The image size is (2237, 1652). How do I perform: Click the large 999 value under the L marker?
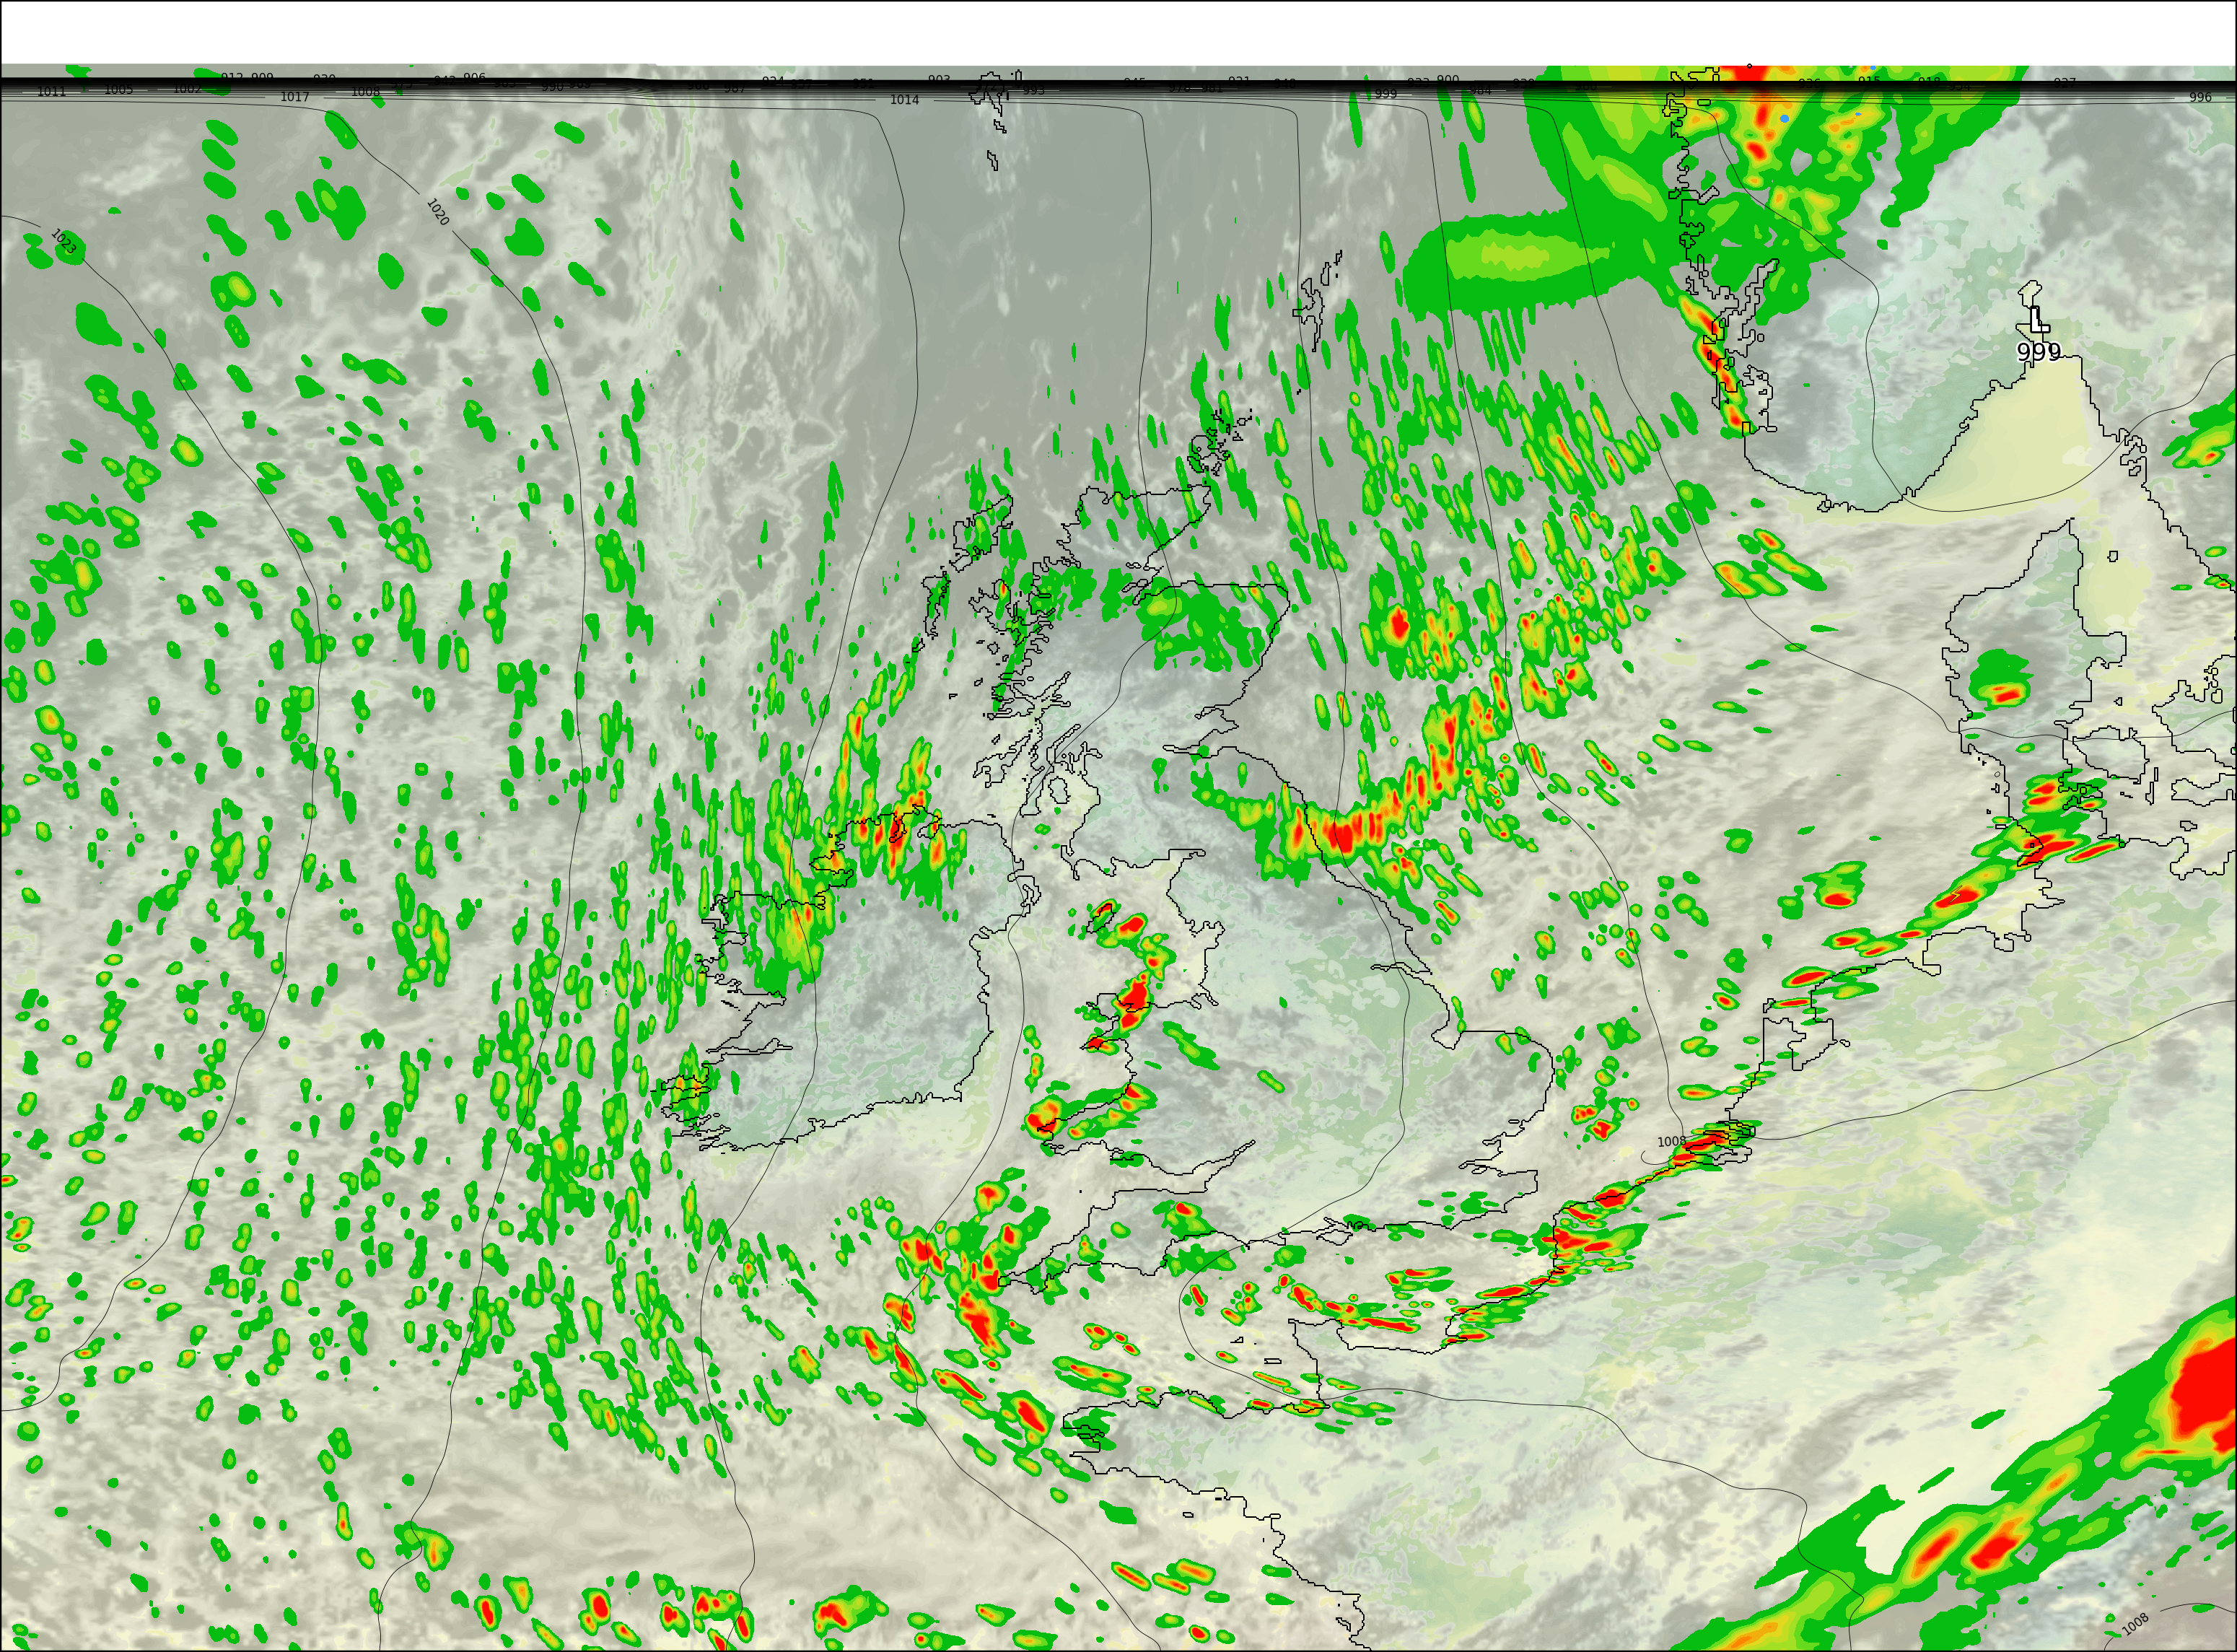click(x=2038, y=352)
